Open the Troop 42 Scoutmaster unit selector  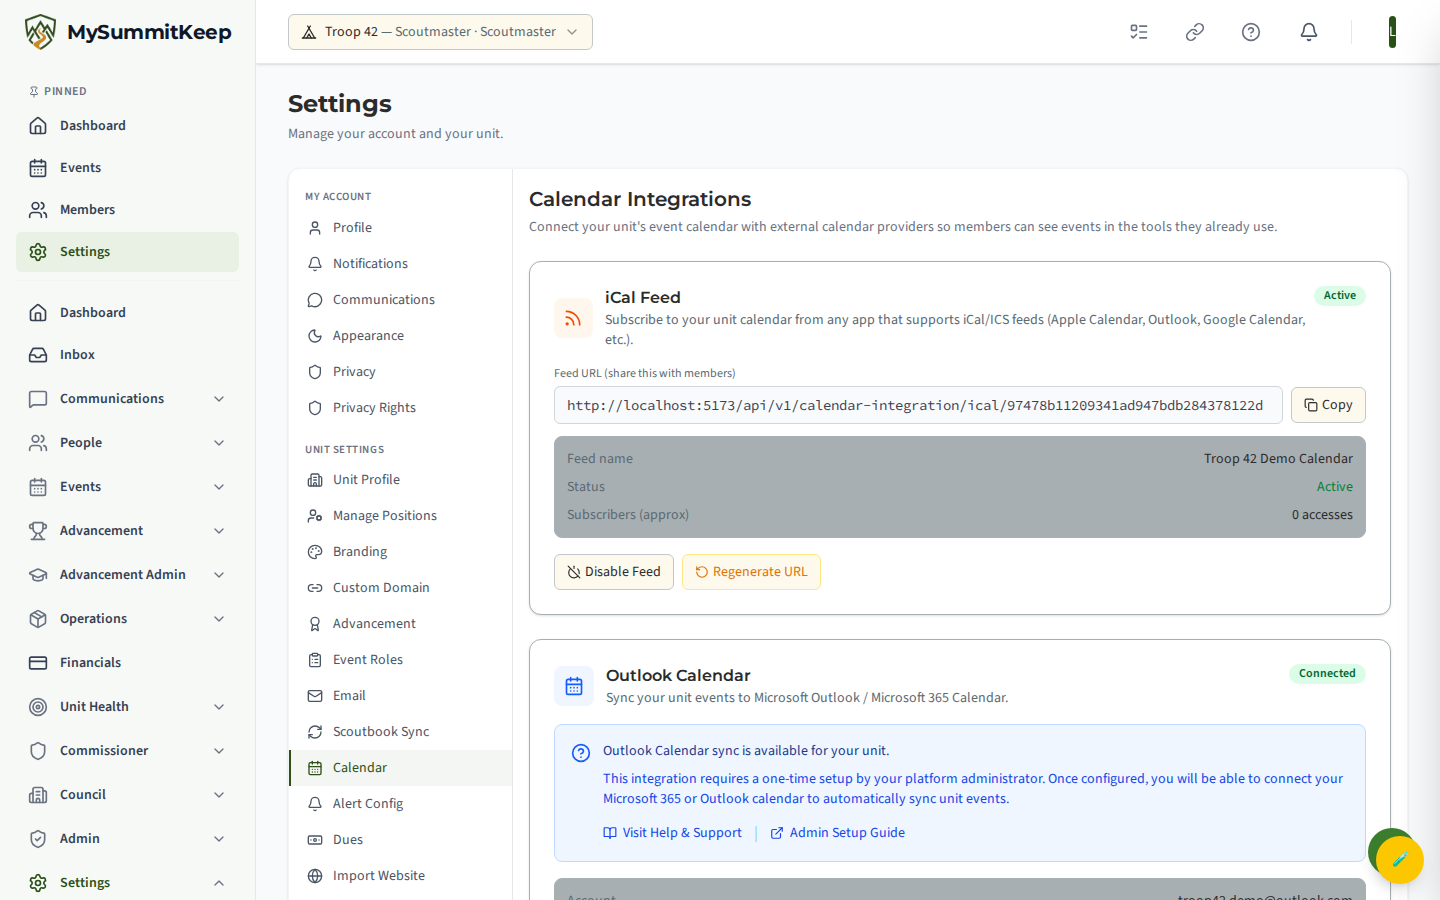point(440,32)
